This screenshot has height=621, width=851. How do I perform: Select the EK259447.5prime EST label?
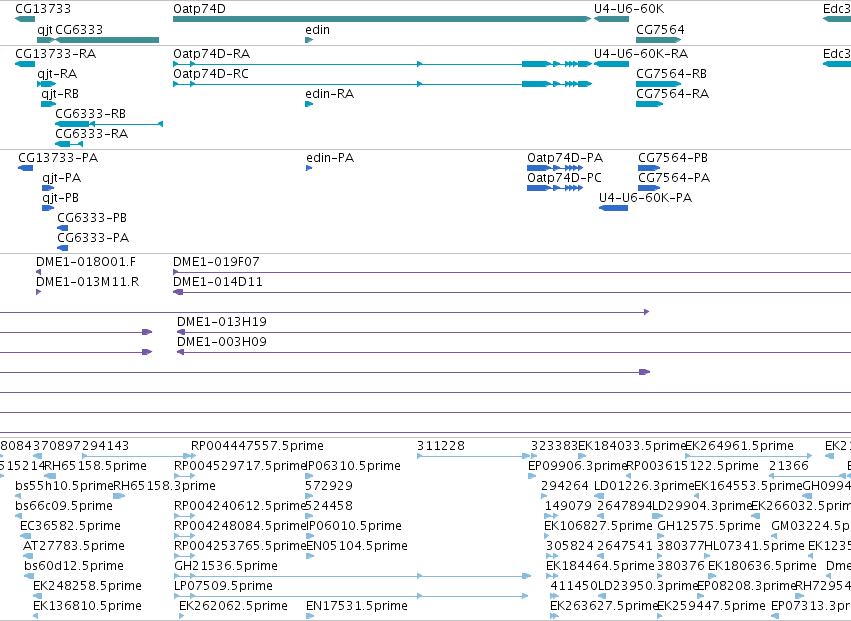[711, 607]
